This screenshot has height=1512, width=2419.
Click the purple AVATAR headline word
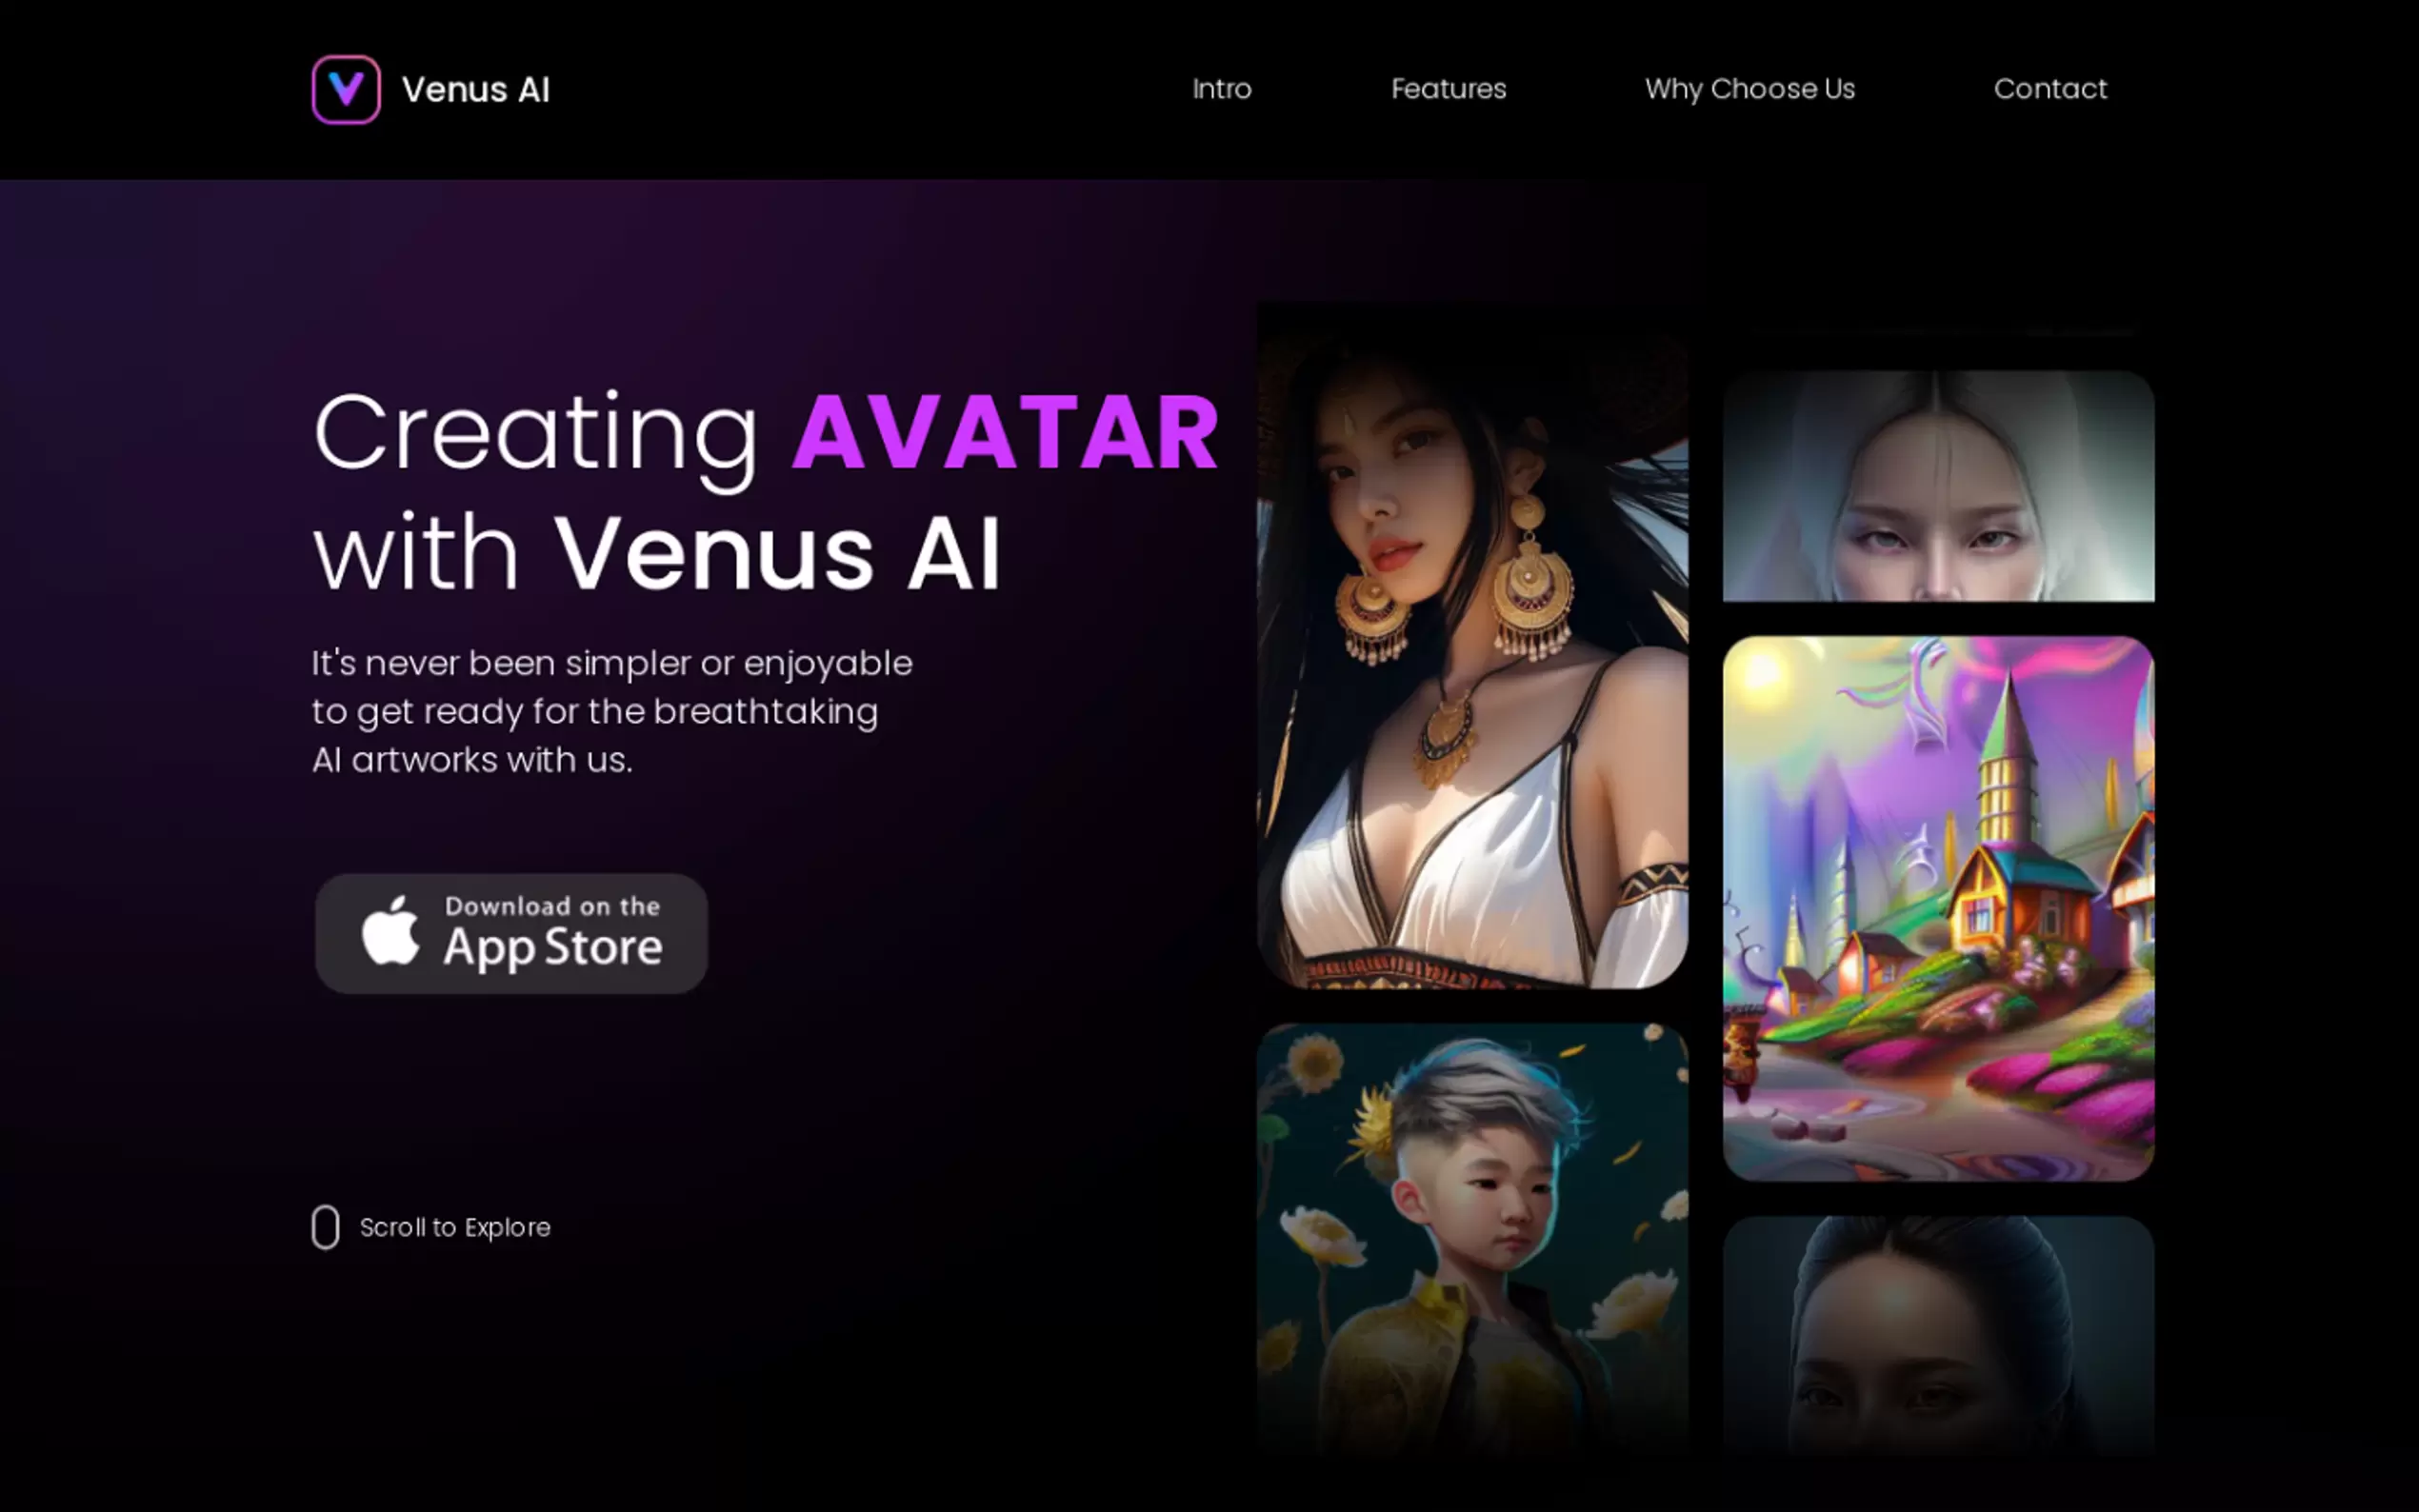pos(1005,433)
